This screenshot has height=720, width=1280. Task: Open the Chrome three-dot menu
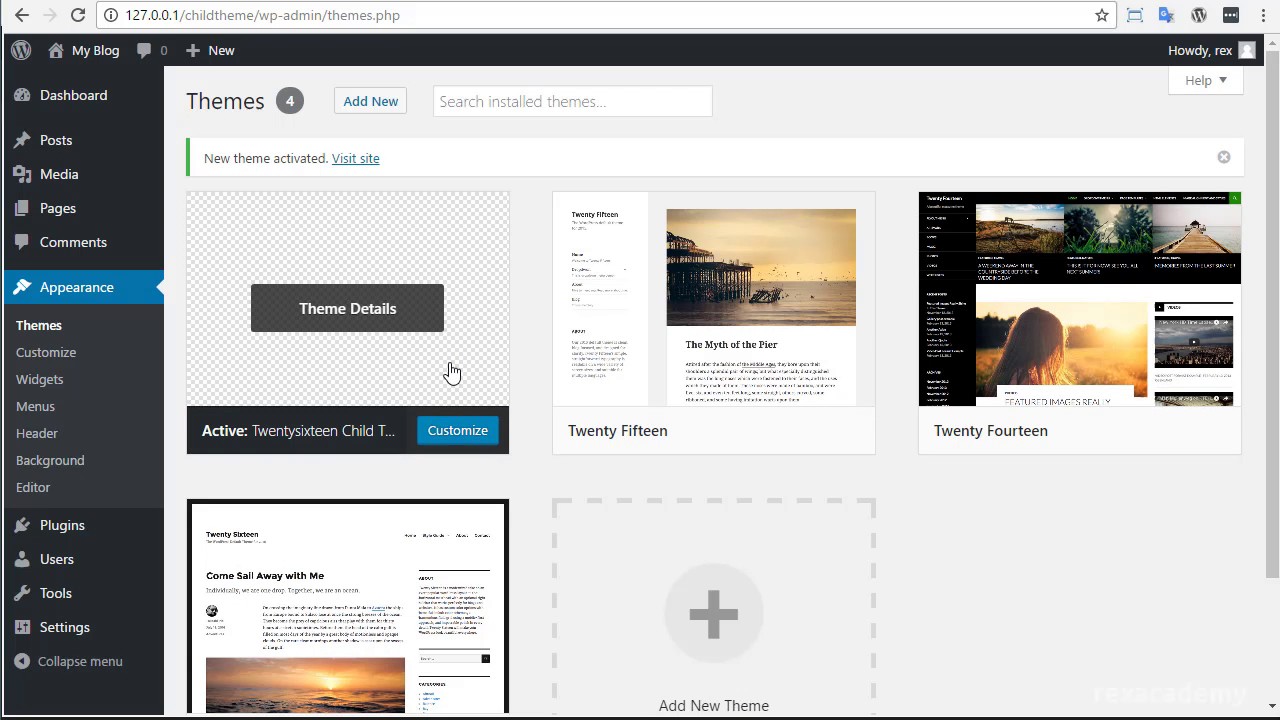coord(1263,15)
